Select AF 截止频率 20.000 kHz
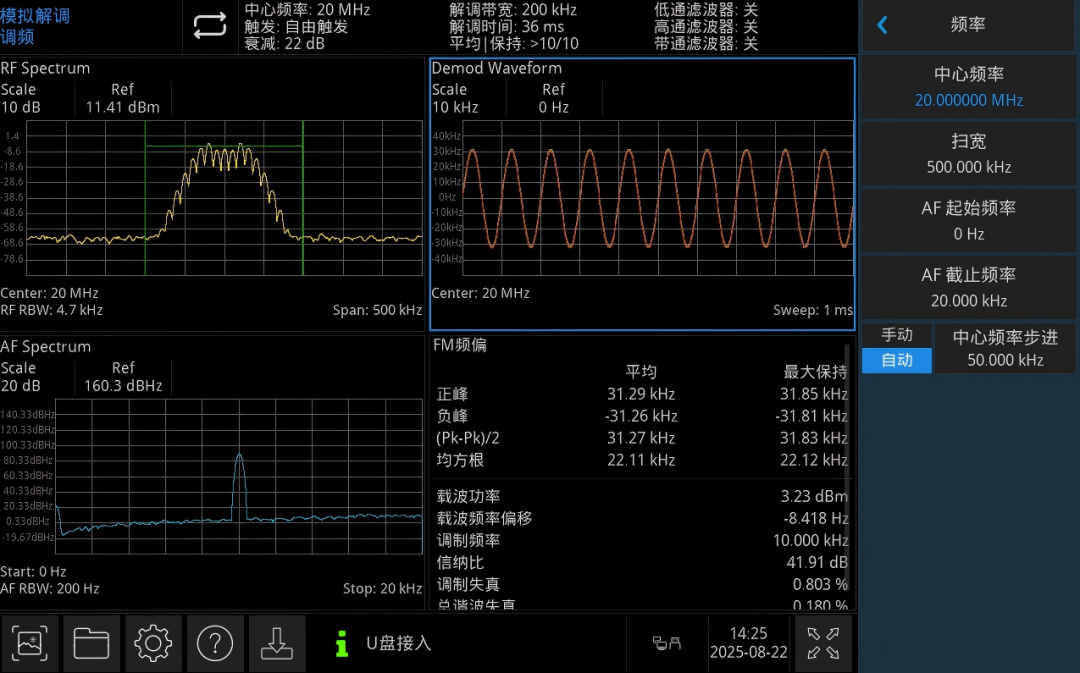This screenshot has height=673, width=1080. 968,287
